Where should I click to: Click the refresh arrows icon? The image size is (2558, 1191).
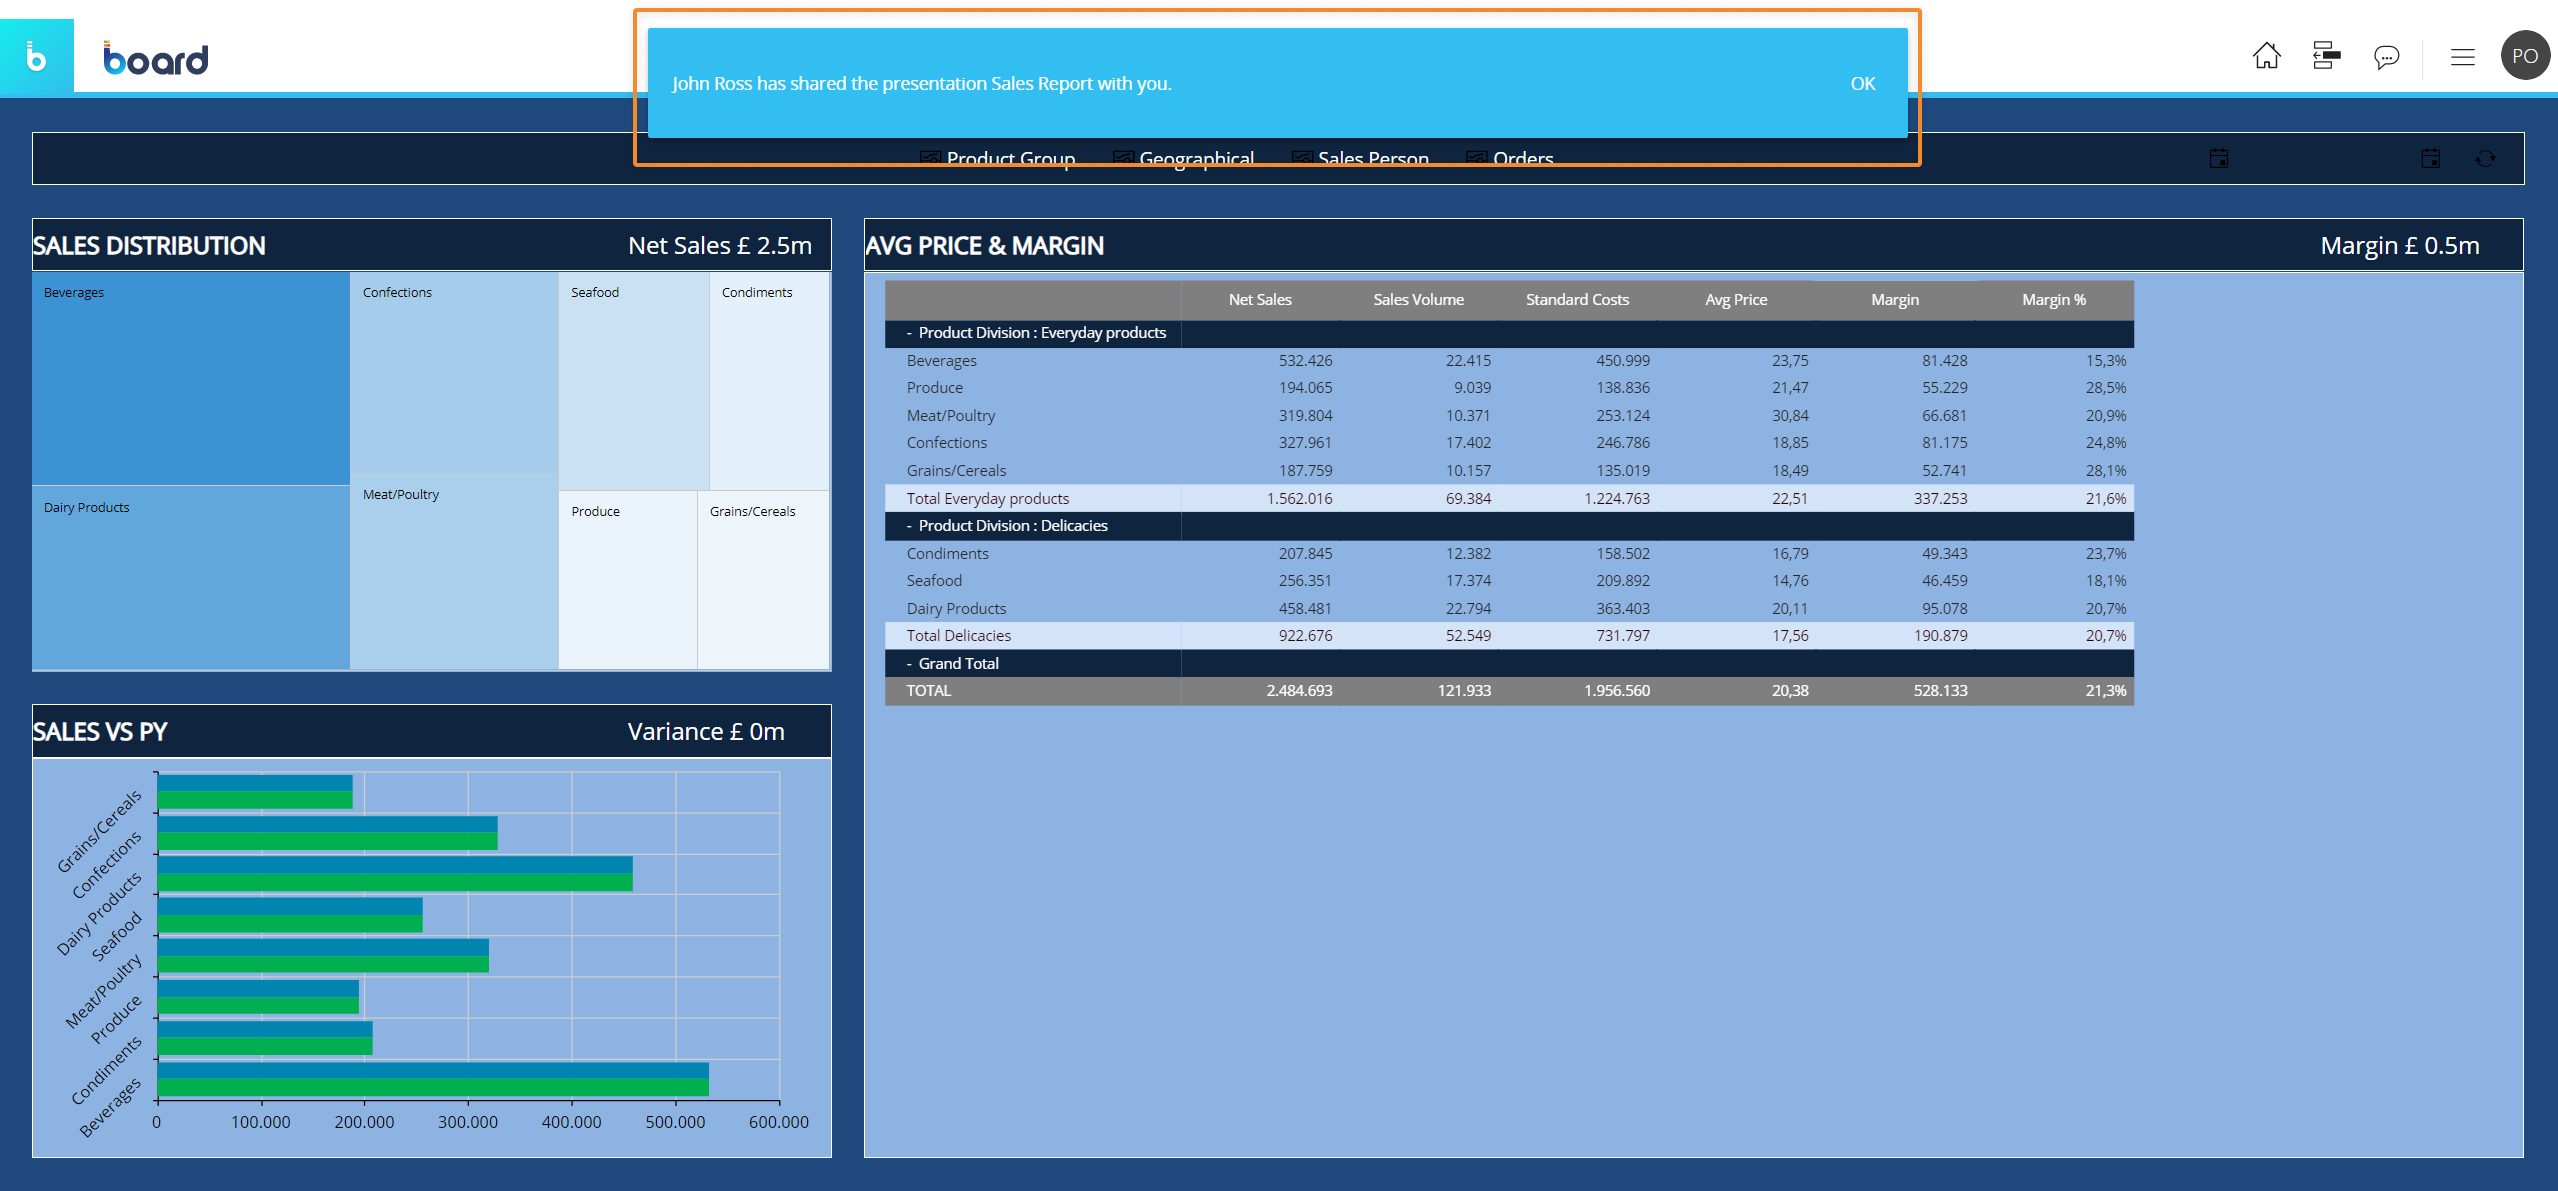point(2485,159)
